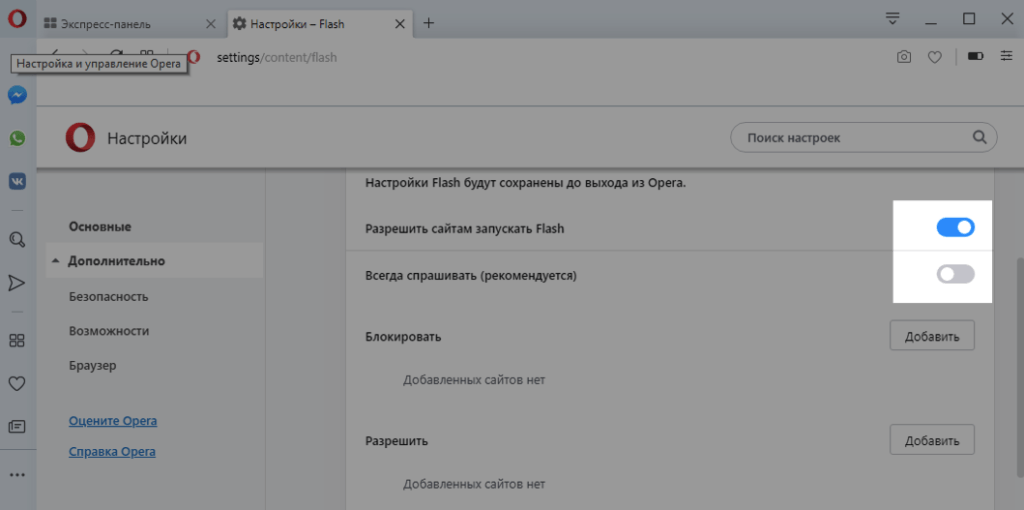Open Безопасность settings section

(x=108, y=296)
